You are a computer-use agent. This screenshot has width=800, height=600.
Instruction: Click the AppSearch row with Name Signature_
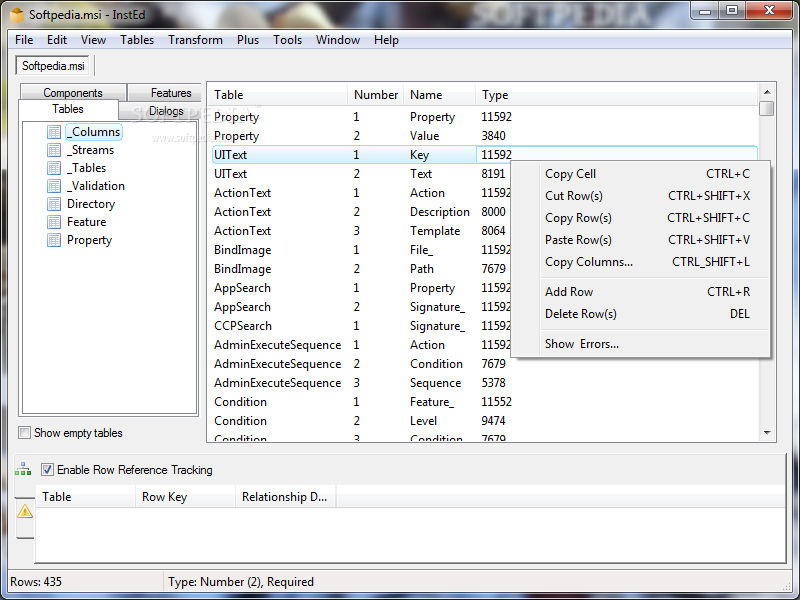coord(360,307)
